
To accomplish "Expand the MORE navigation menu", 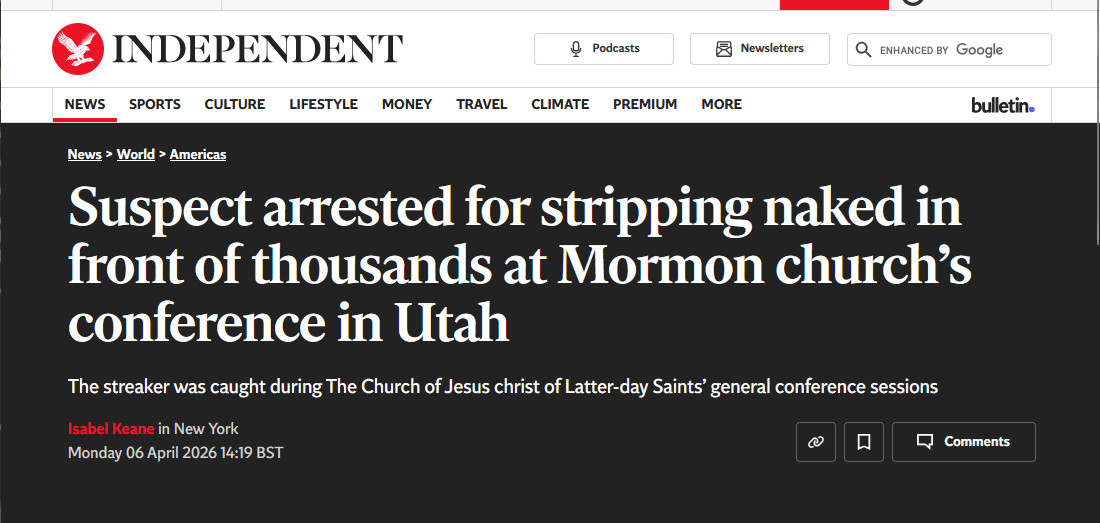I will click(721, 104).
